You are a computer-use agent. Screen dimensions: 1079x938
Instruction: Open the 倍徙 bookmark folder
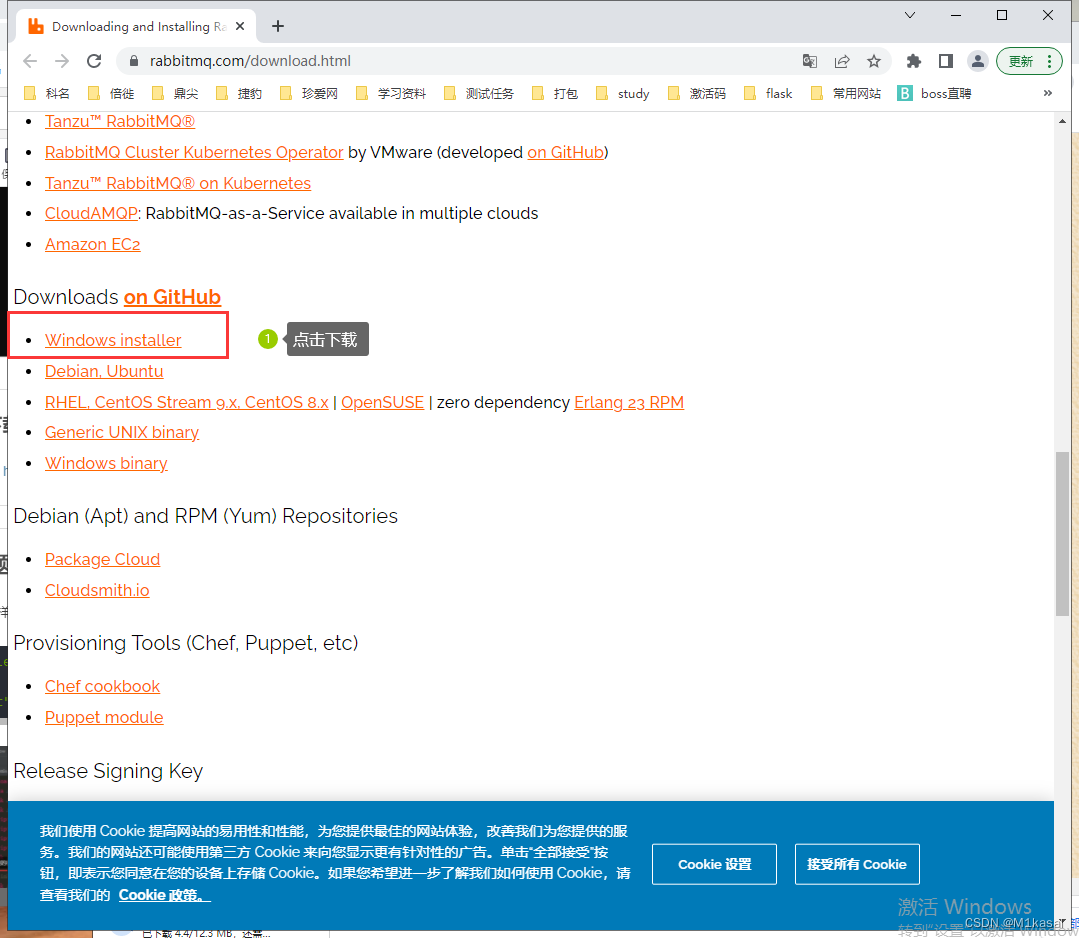(111, 94)
